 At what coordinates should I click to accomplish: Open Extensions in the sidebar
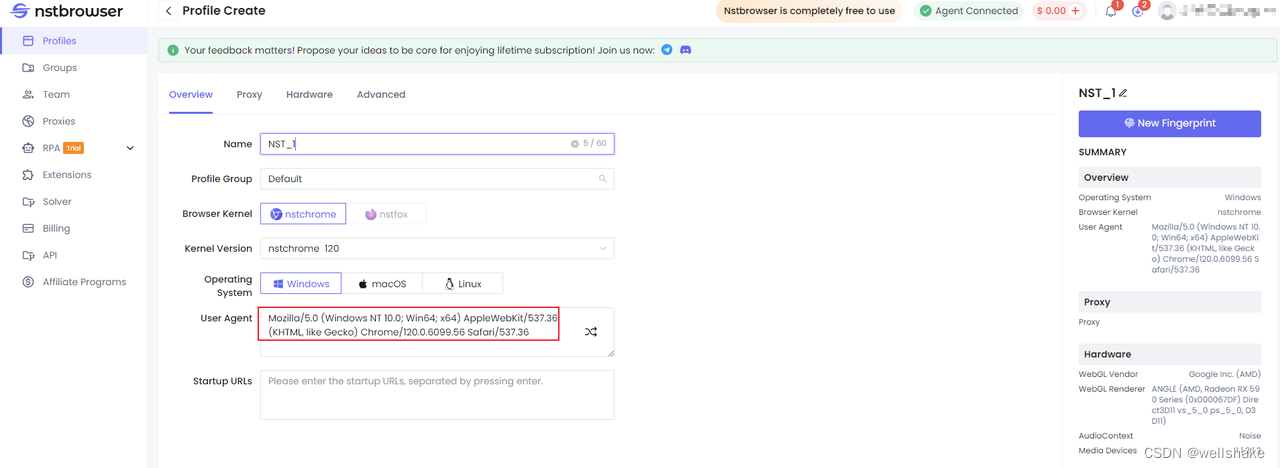(x=72, y=175)
